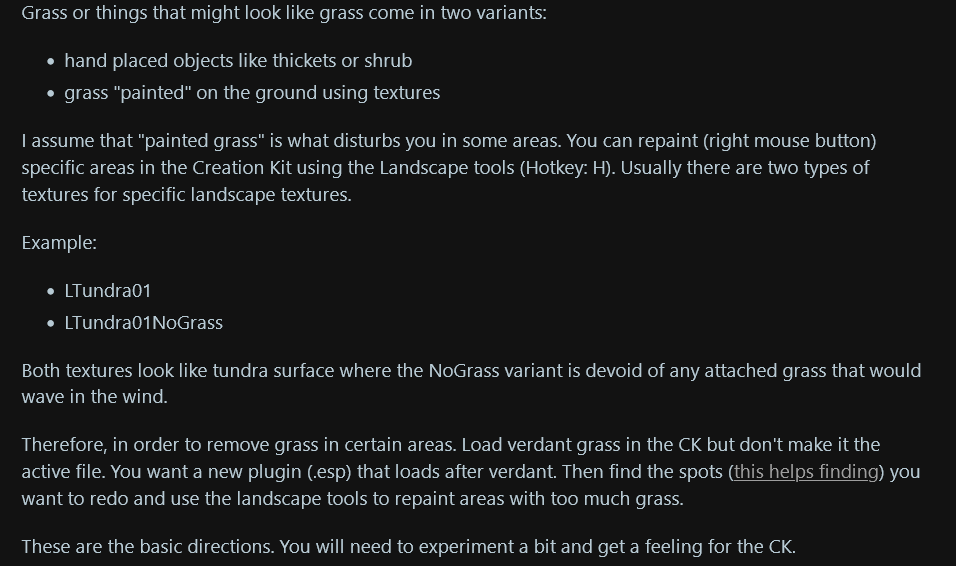Click the "LTundra01" list item
Screen dimensions: 956x566
(x=107, y=291)
